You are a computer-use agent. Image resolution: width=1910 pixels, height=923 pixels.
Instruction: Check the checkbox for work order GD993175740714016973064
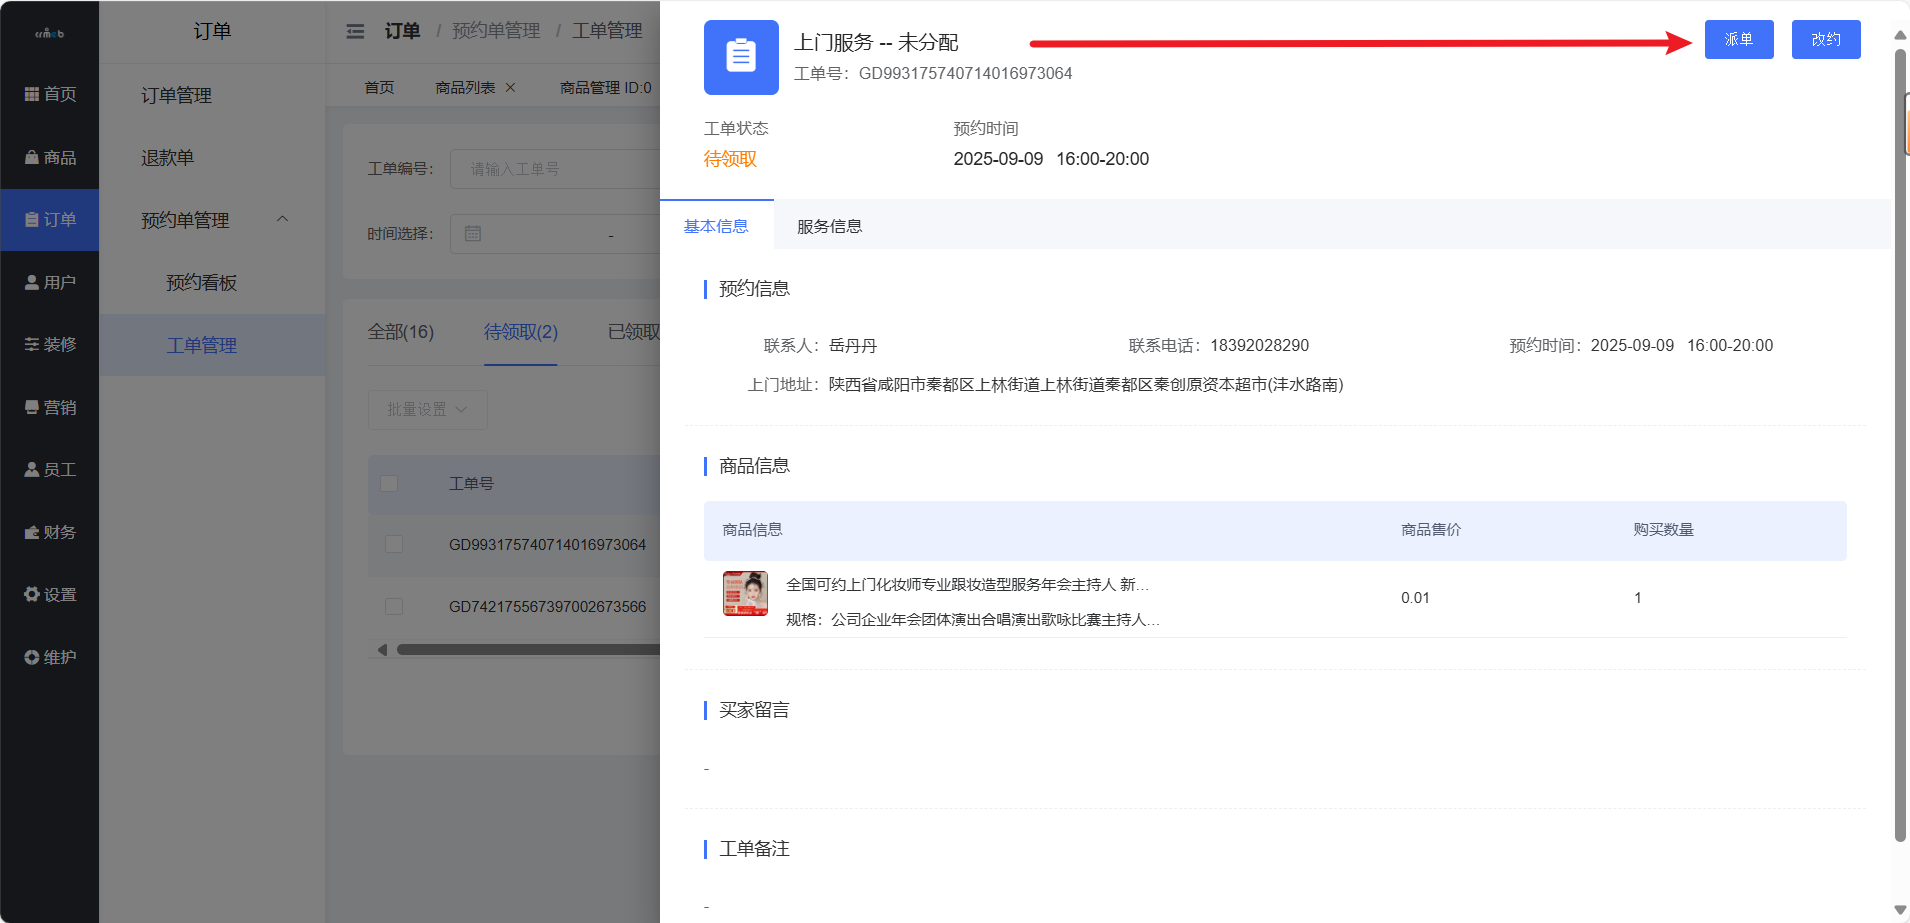[393, 544]
